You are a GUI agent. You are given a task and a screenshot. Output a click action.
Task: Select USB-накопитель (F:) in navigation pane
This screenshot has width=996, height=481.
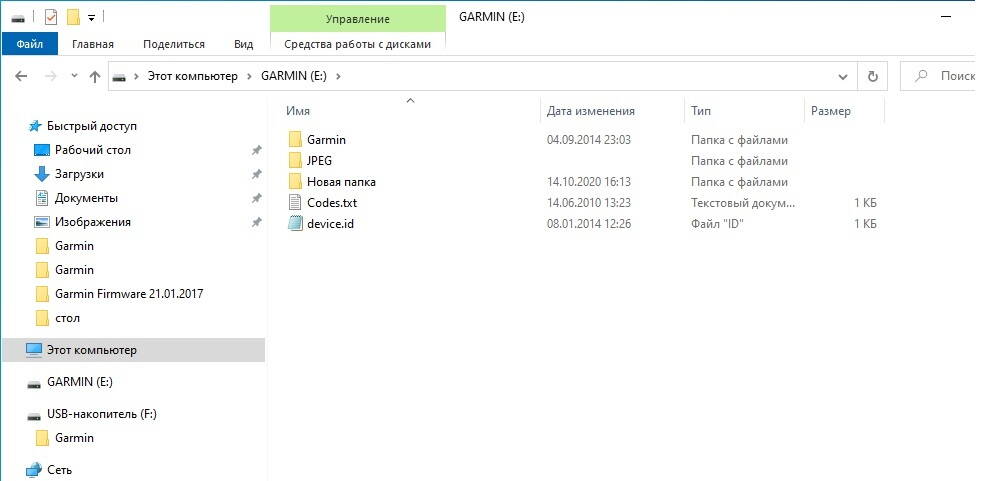[x=102, y=414]
